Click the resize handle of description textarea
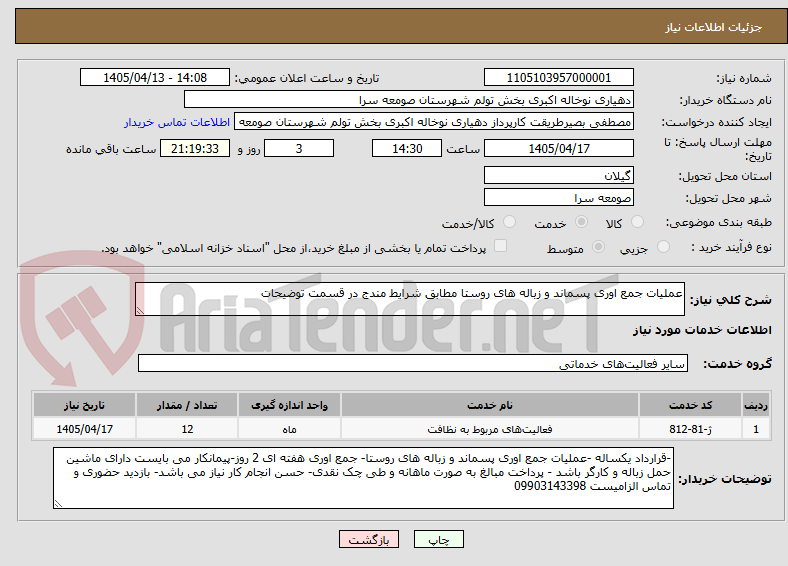 (x=140, y=311)
